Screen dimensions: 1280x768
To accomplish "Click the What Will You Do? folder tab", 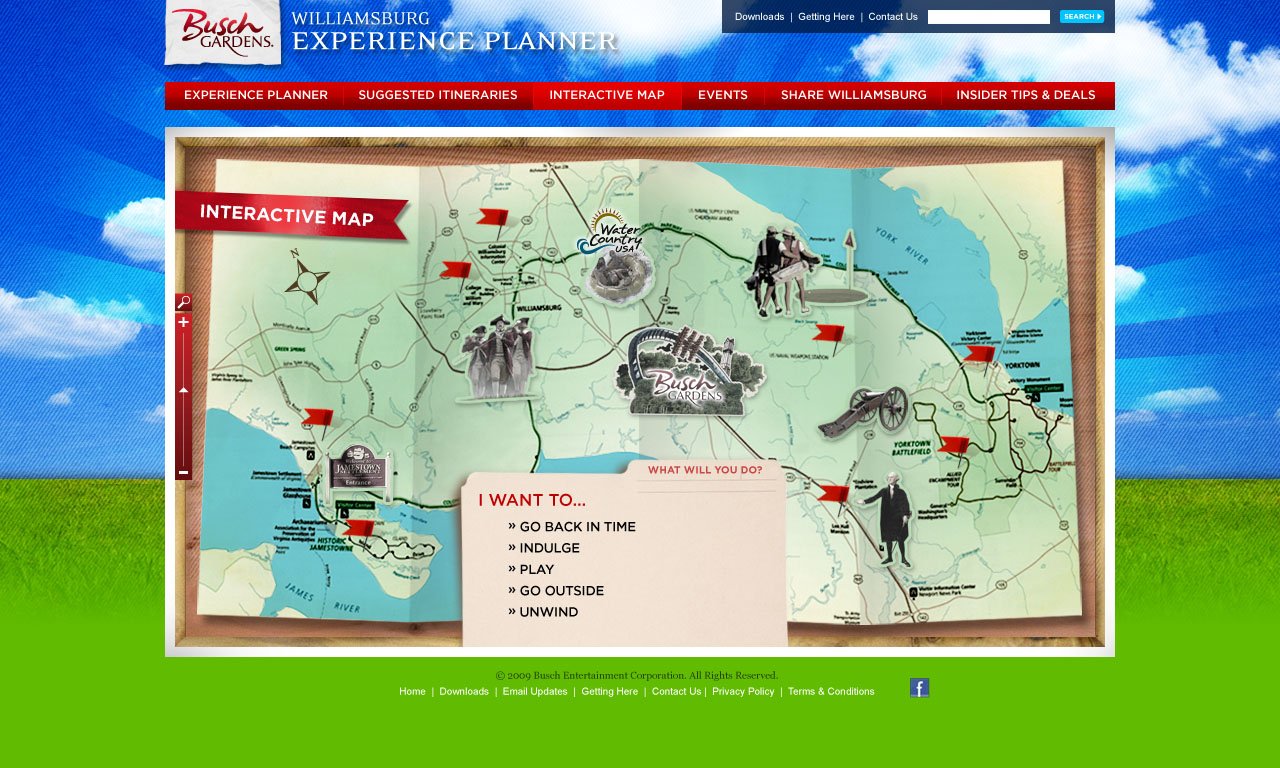I will point(704,470).
